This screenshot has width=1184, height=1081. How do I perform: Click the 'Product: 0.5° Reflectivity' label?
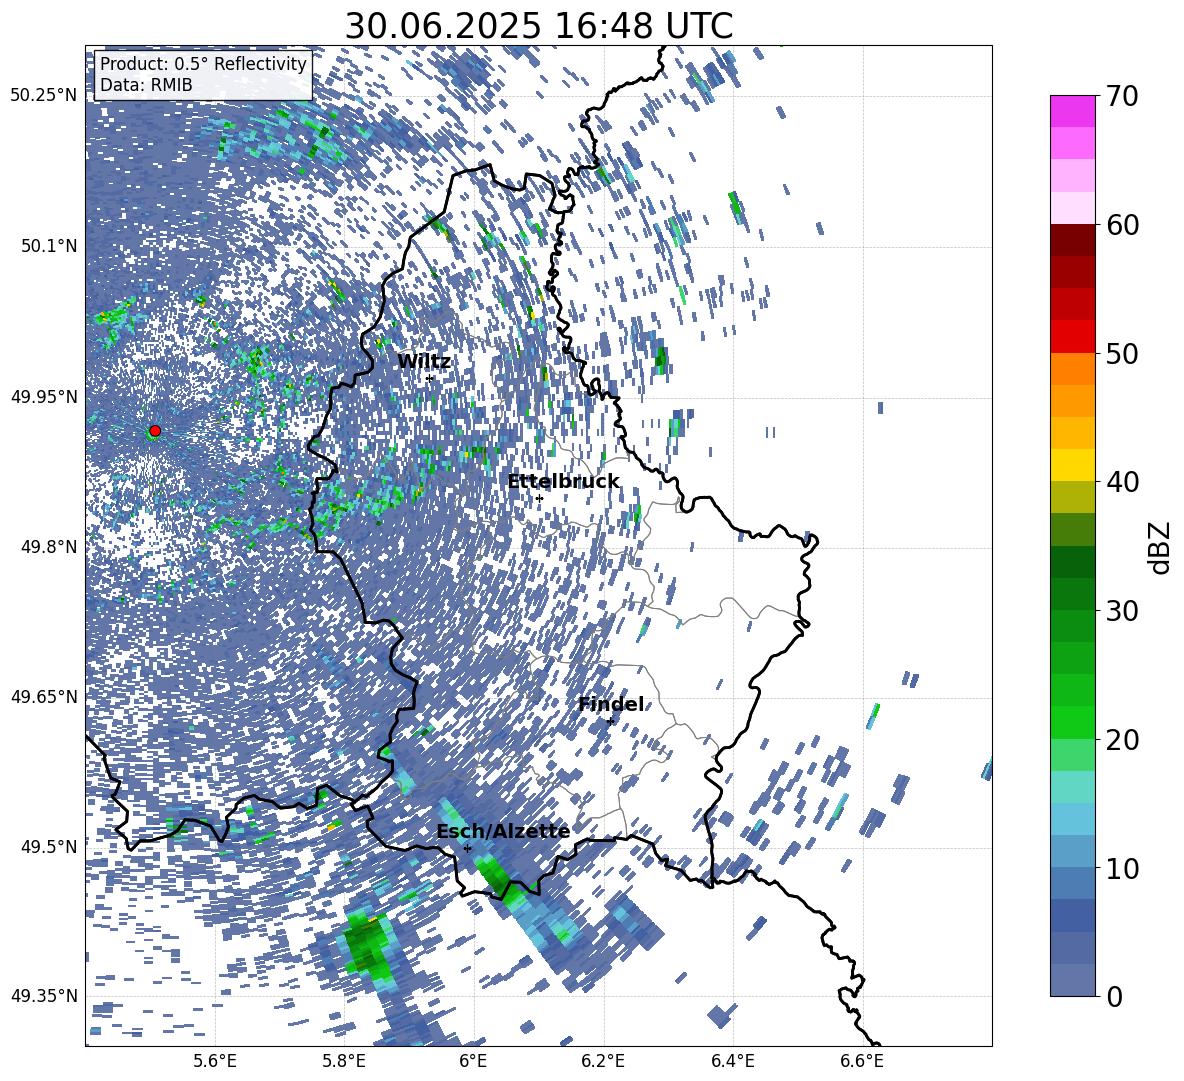coord(203,64)
